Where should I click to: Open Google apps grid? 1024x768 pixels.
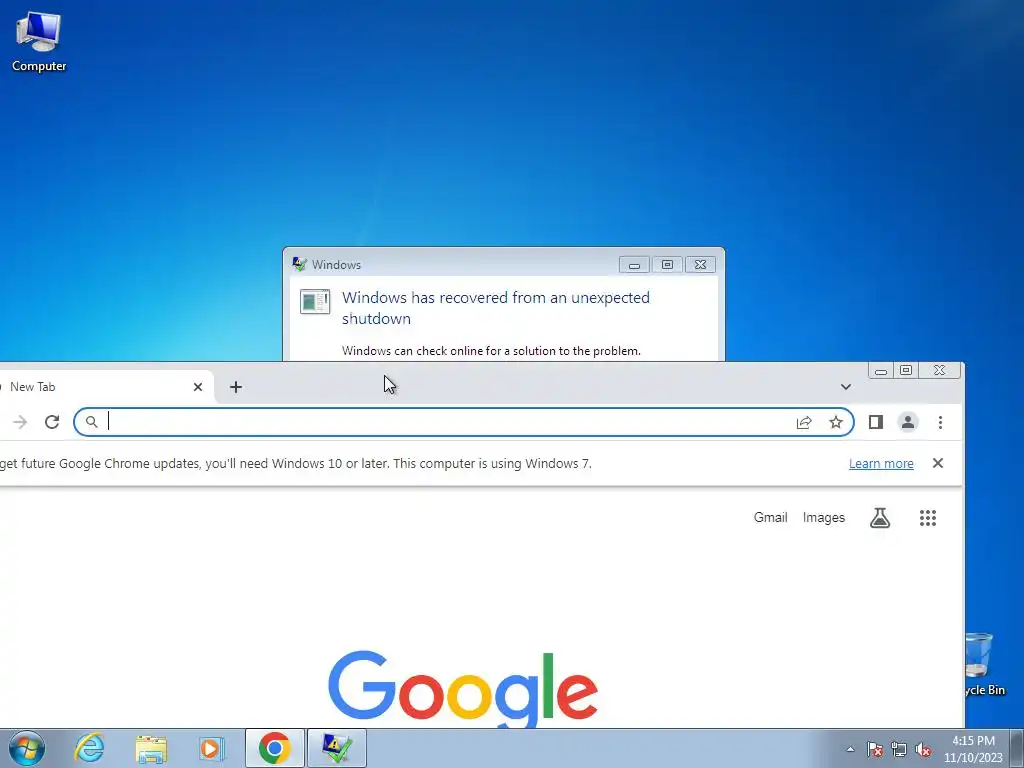click(928, 518)
